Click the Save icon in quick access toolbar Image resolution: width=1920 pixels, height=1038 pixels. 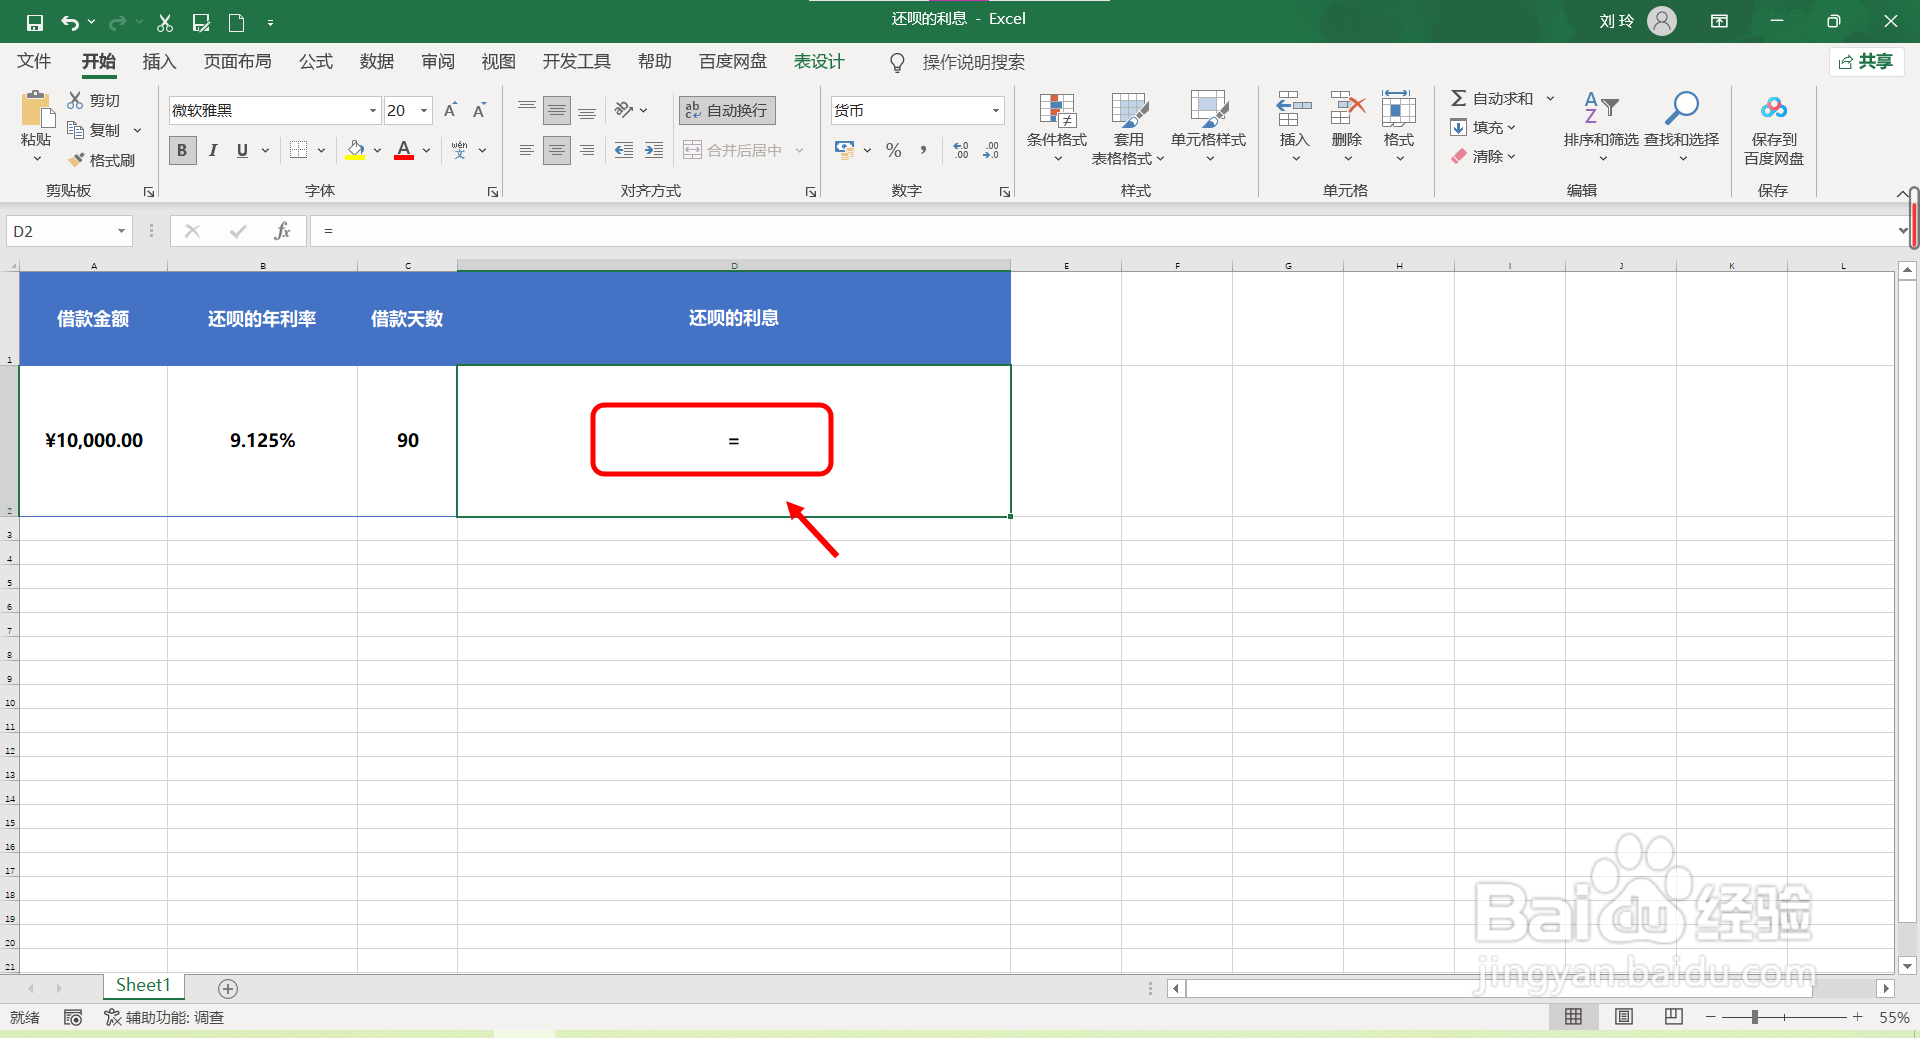pos(35,22)
